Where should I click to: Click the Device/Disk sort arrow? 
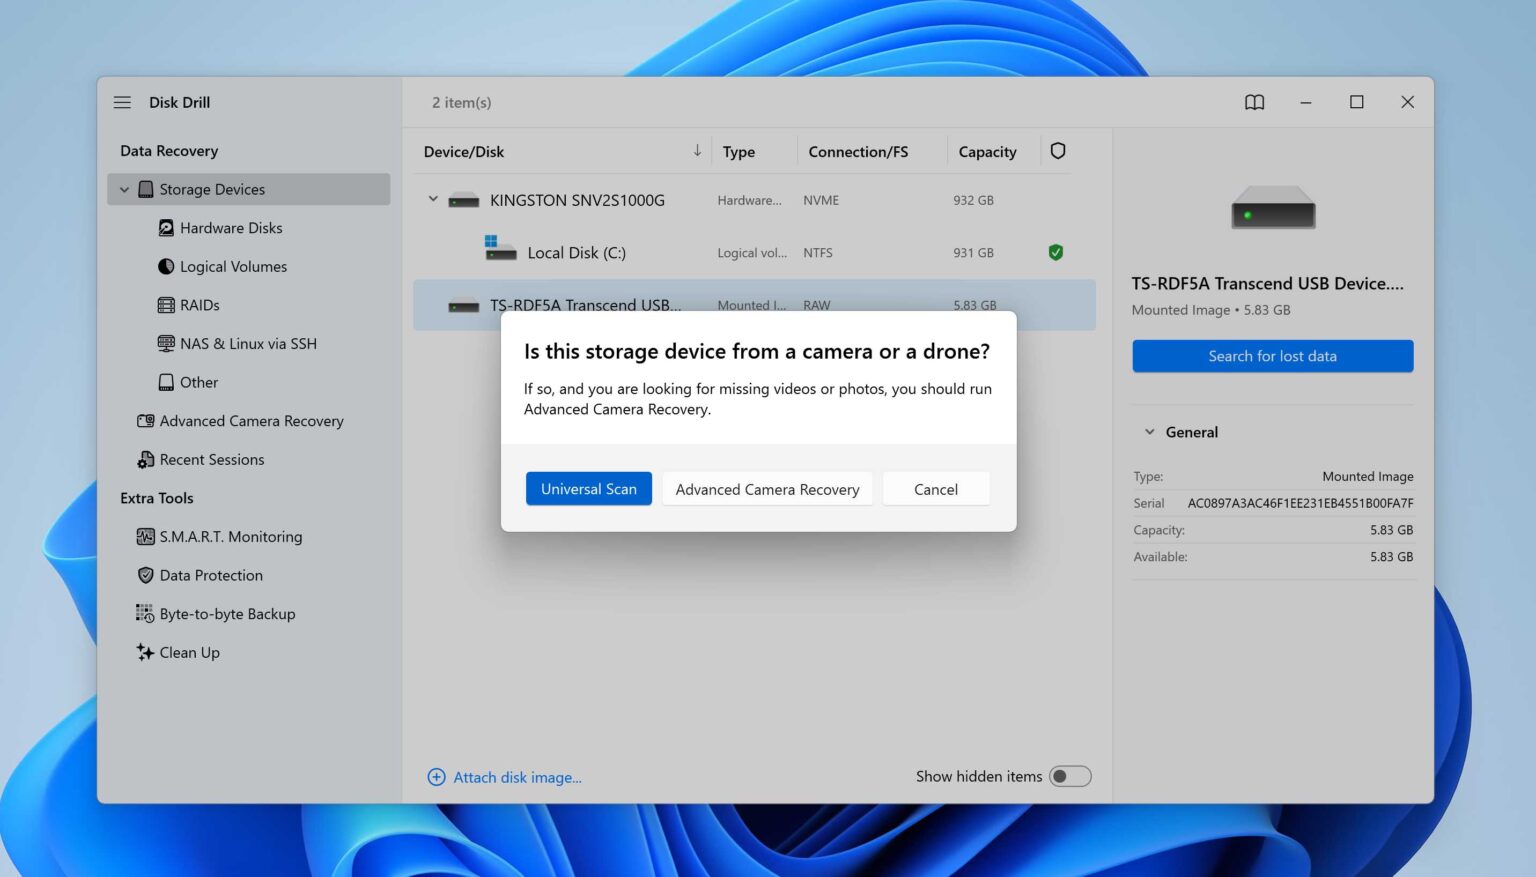(697, 150)
